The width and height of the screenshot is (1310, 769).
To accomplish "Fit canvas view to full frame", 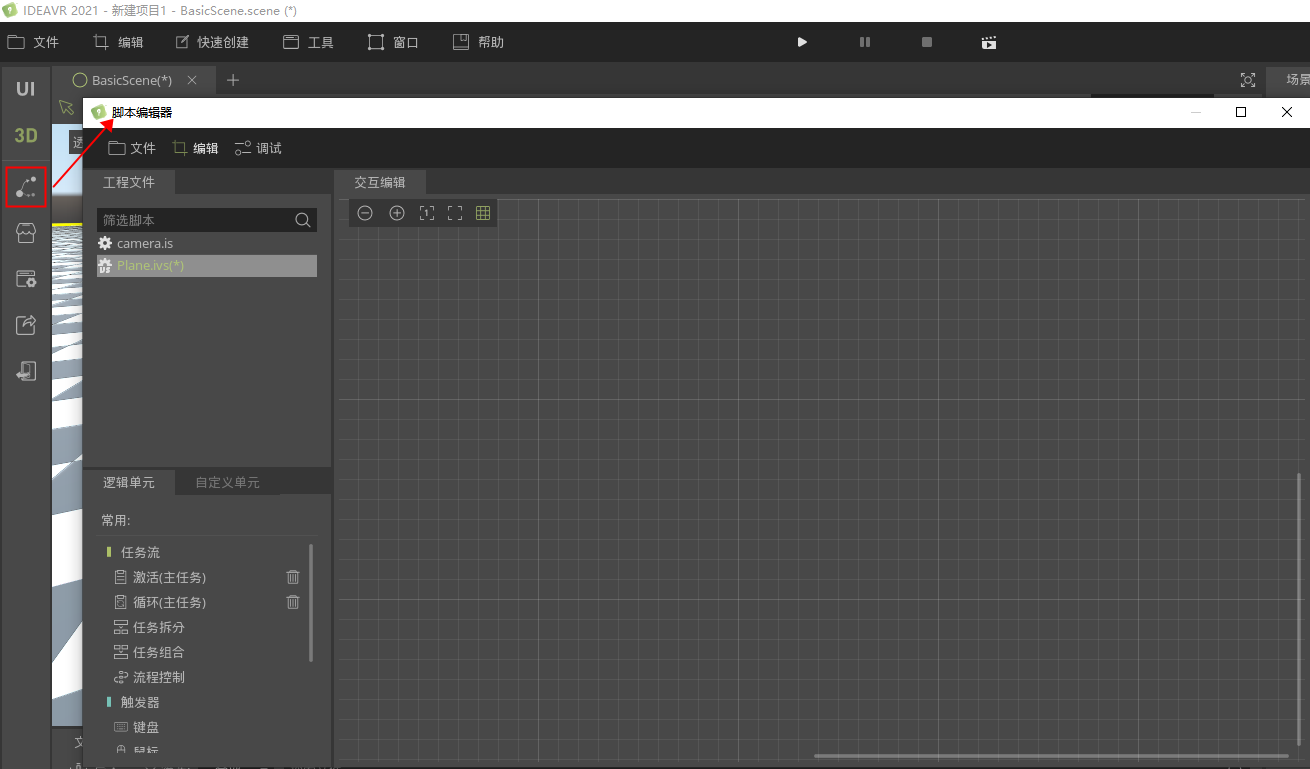I will 455,213.
